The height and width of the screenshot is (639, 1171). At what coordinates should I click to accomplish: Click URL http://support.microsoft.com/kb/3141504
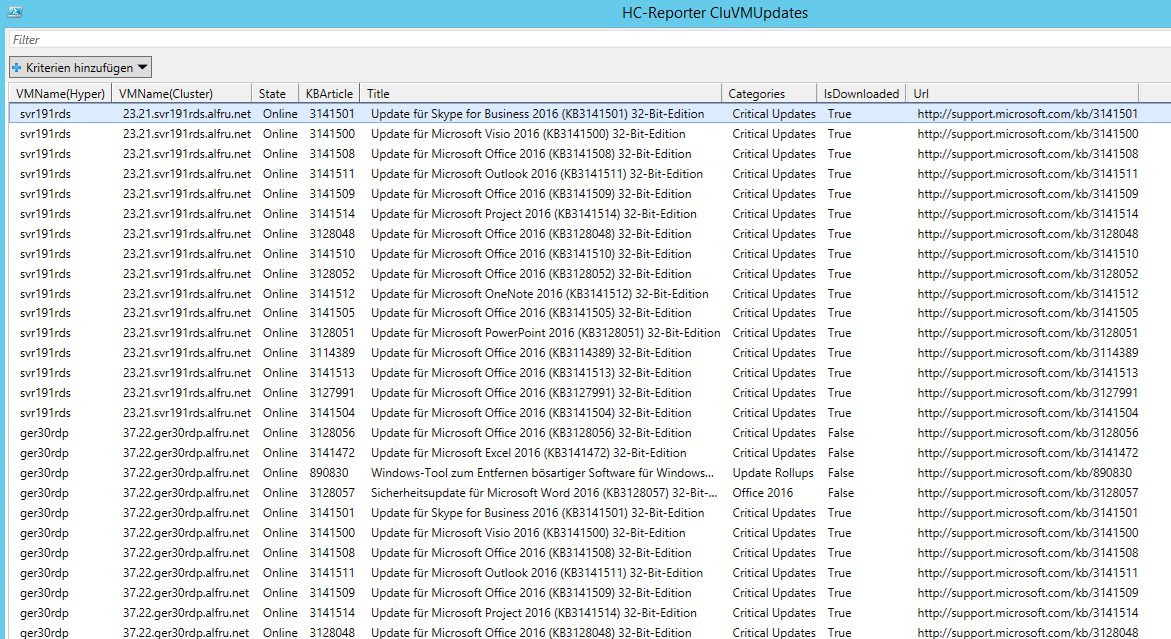point(1028,413)
